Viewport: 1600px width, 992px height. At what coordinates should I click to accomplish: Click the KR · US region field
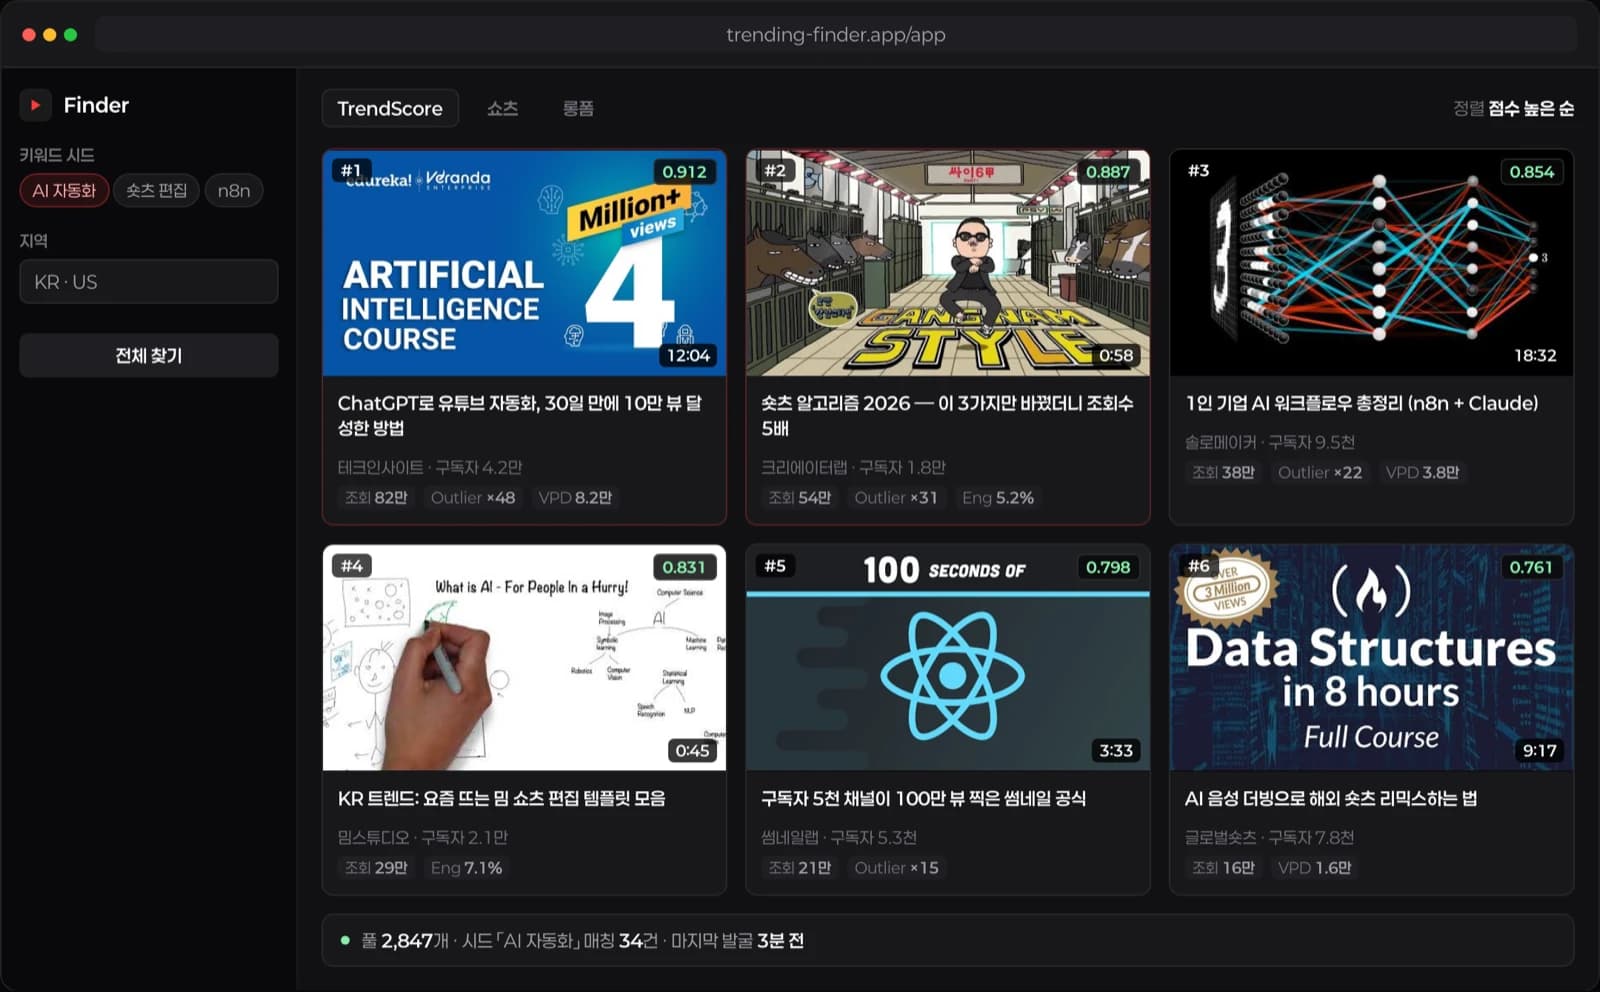pos(149,282)
